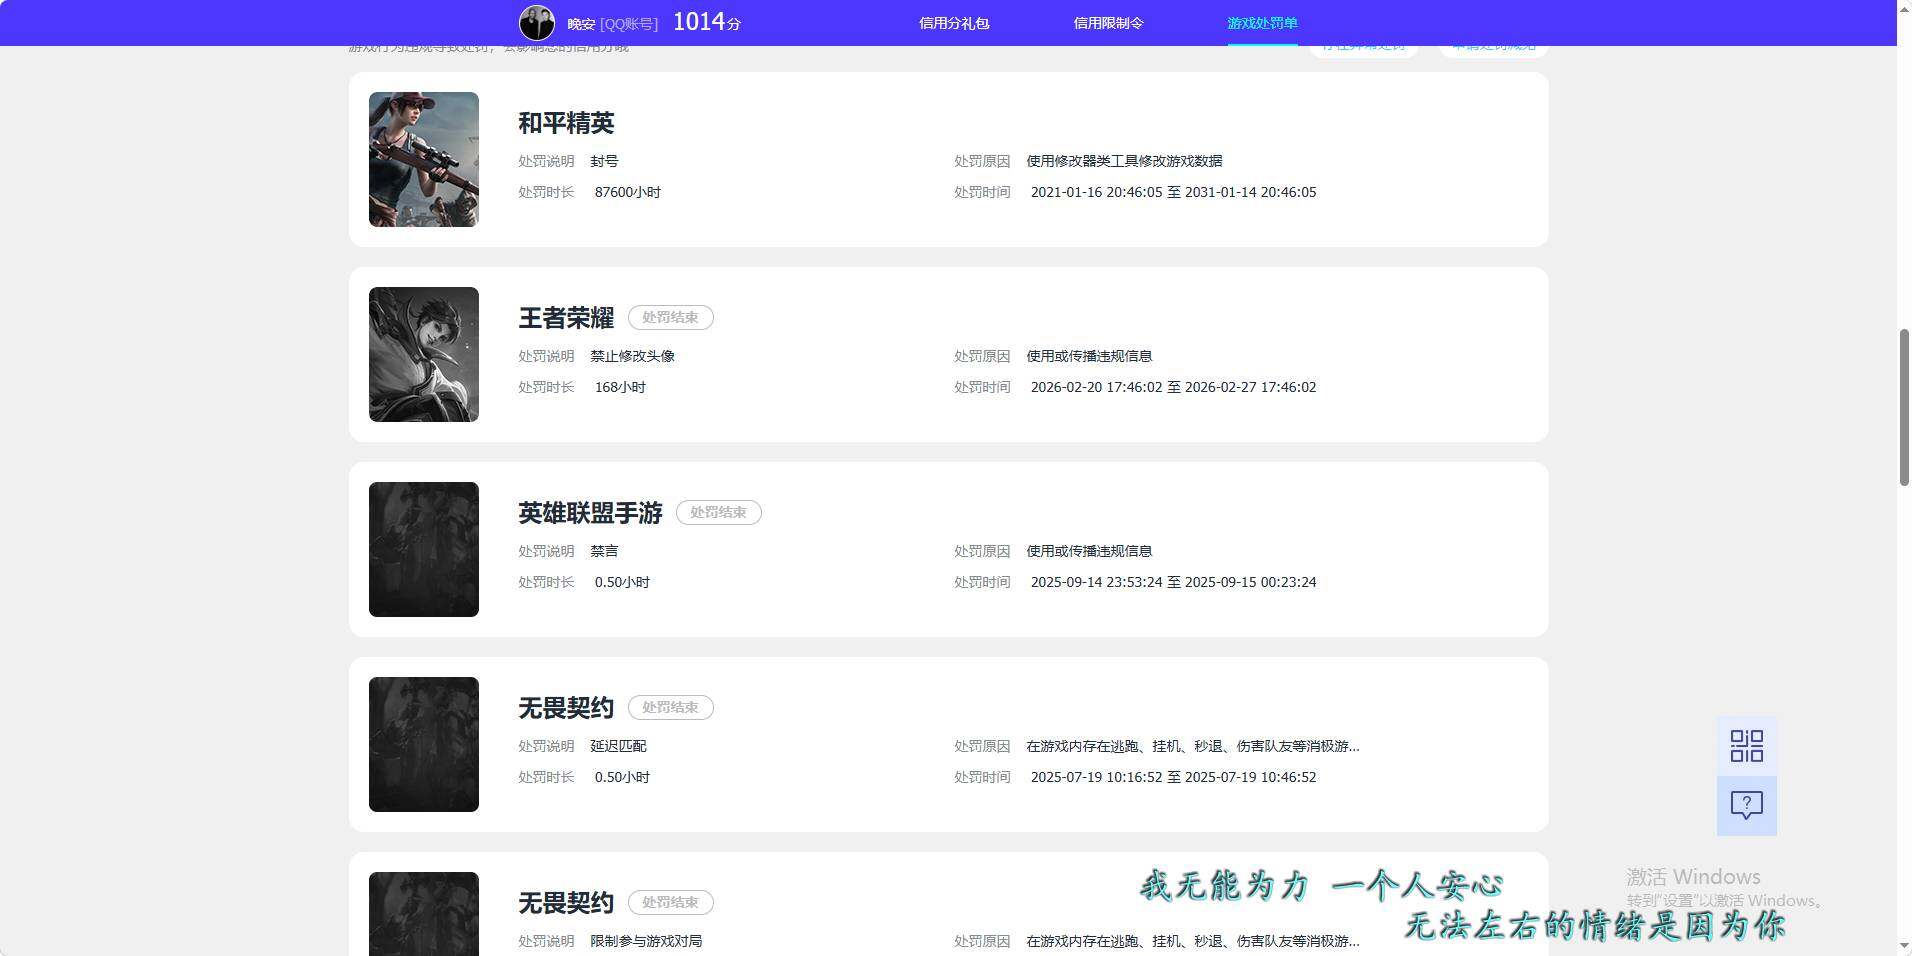
Task: Click the 封号 penalty description
Action: [x=604, y=161]
